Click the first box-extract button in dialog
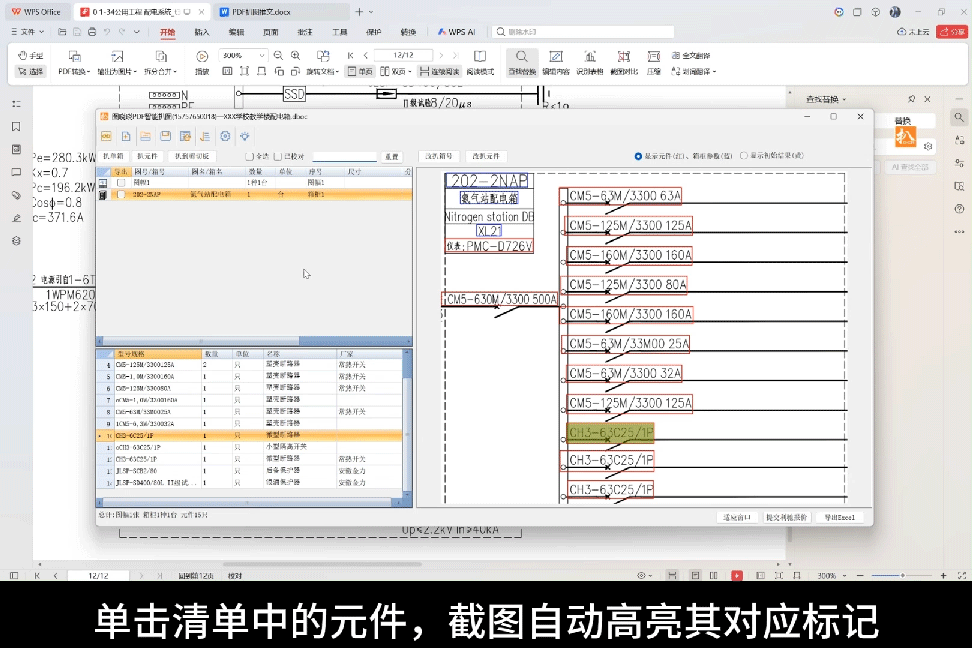 [x=113, y=156]
